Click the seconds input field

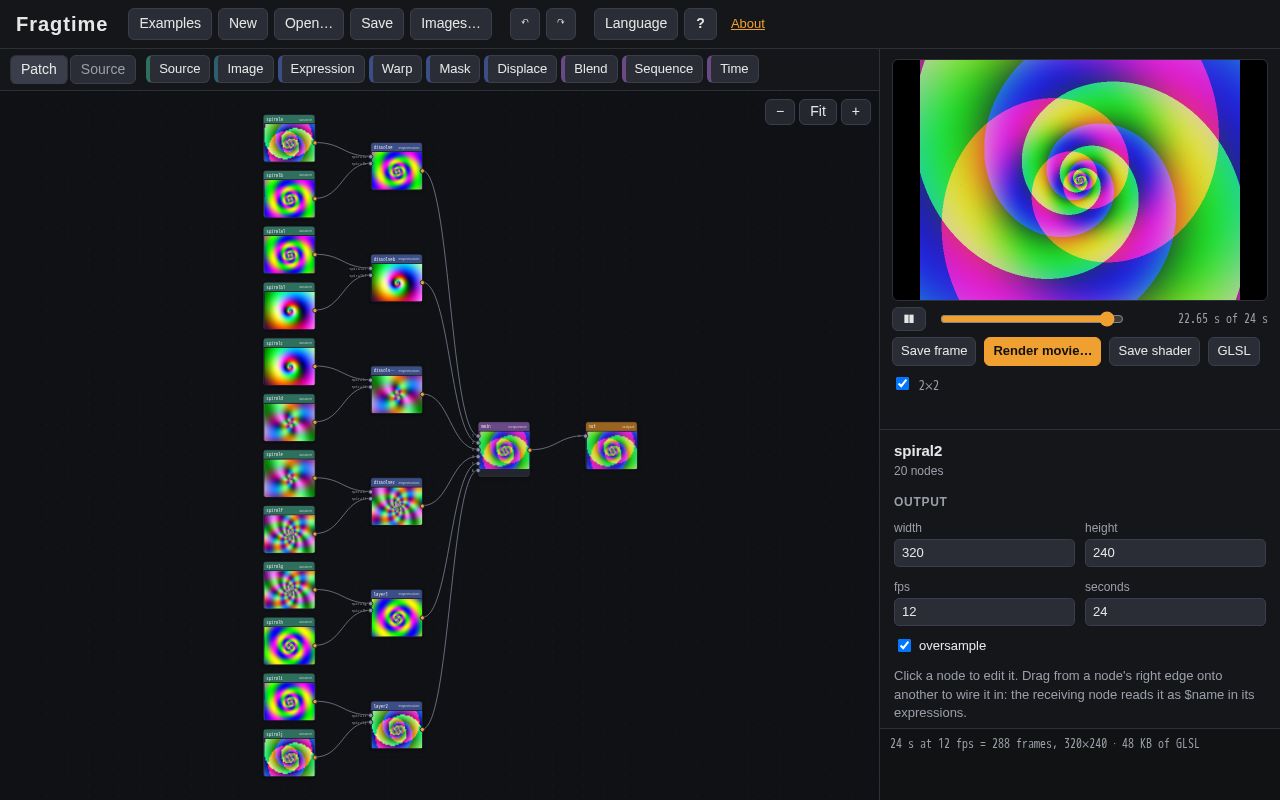[x=1175, y=612]
